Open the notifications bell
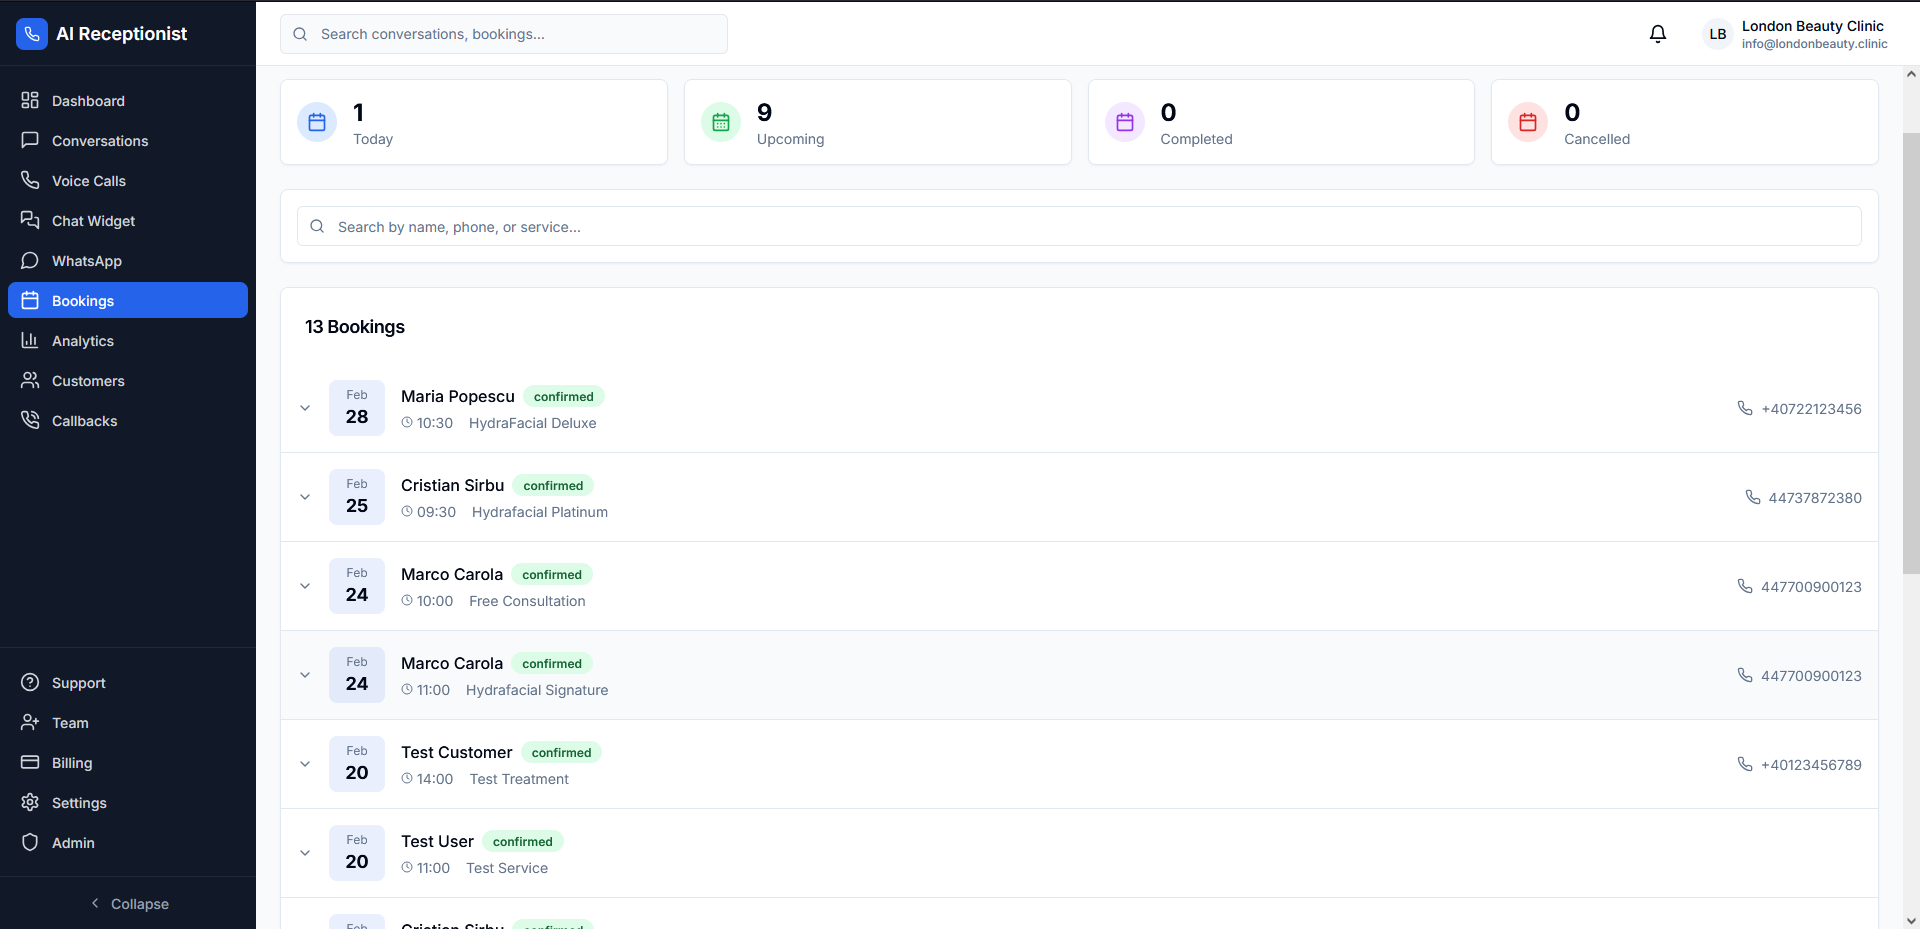 pyautogui.click(x=1657, y=34)
